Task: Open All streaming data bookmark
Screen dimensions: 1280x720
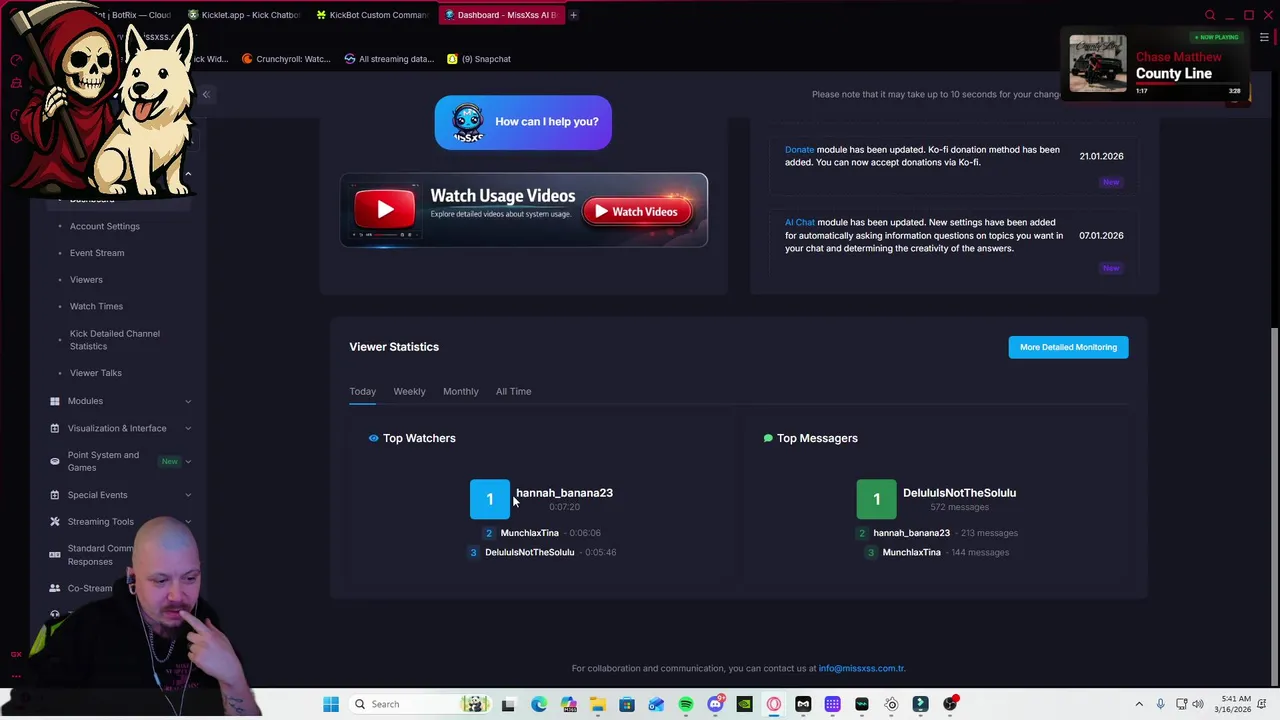Action: (389, 59)
